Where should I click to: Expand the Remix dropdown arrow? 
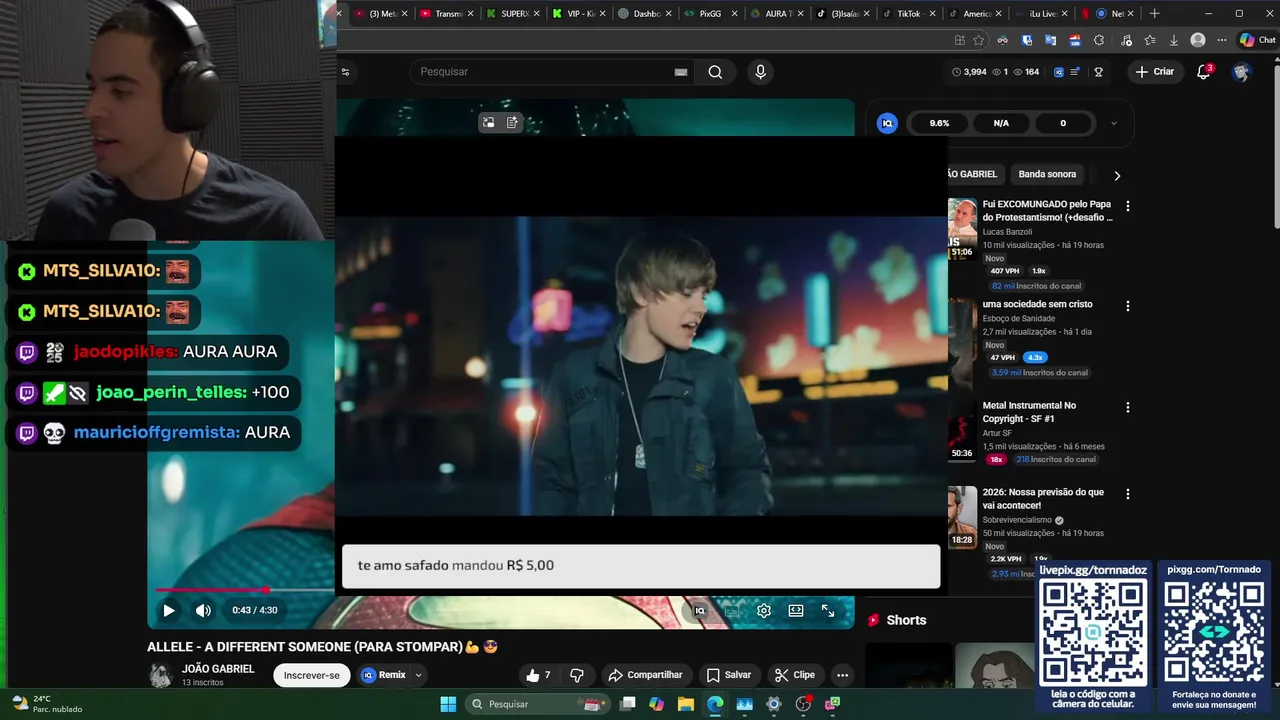(x=418, y=675)
